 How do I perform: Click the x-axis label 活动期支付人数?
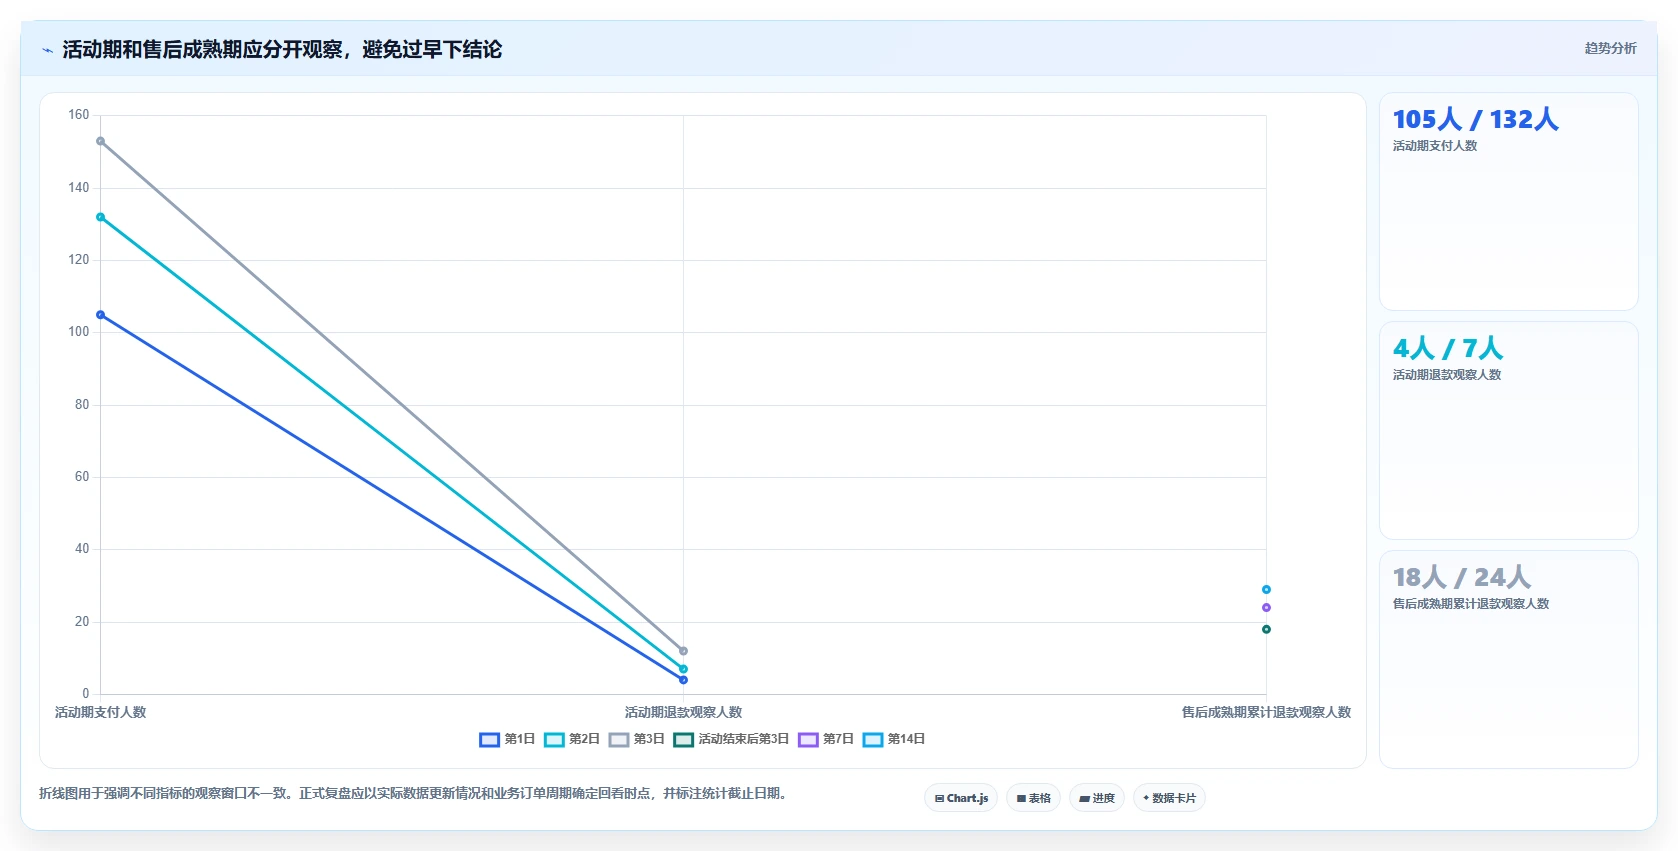(100, 713)
